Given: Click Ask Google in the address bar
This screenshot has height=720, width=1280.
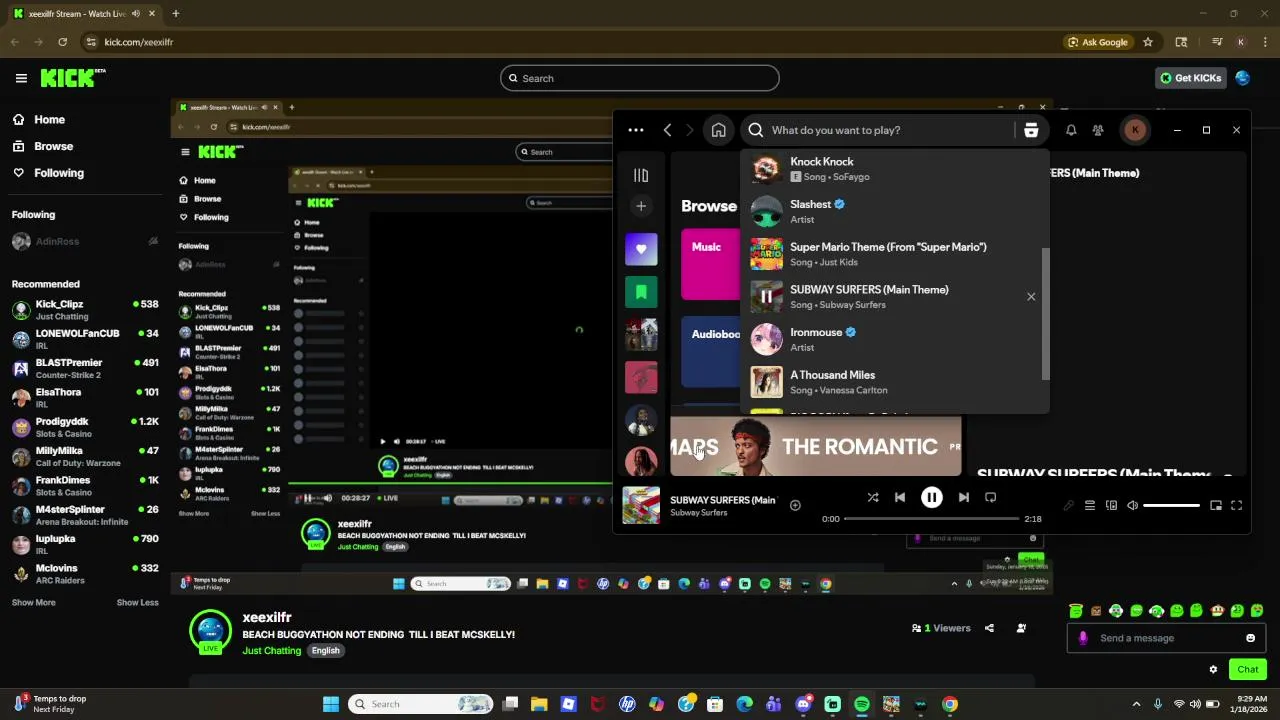Looking at the screenshot, I should (1097, 42).
